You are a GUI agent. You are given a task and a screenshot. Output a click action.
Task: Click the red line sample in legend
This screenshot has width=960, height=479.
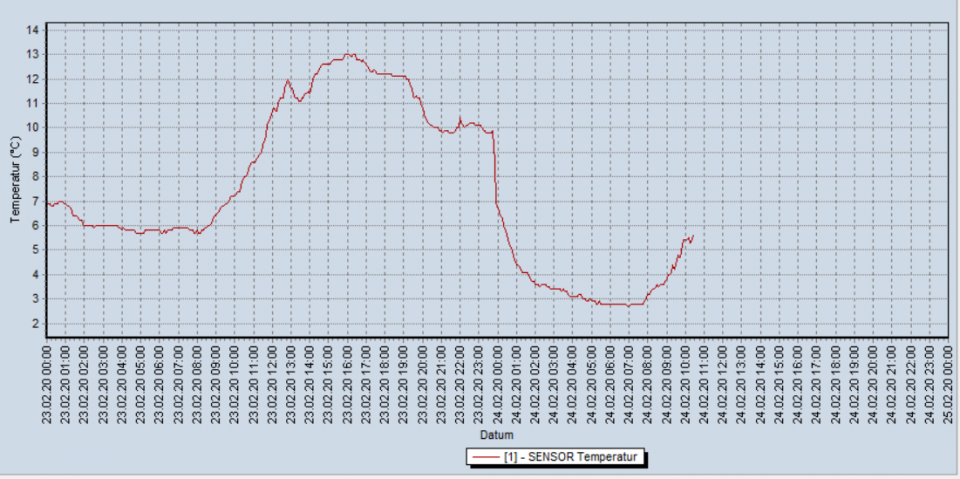(x=485, y=457)
